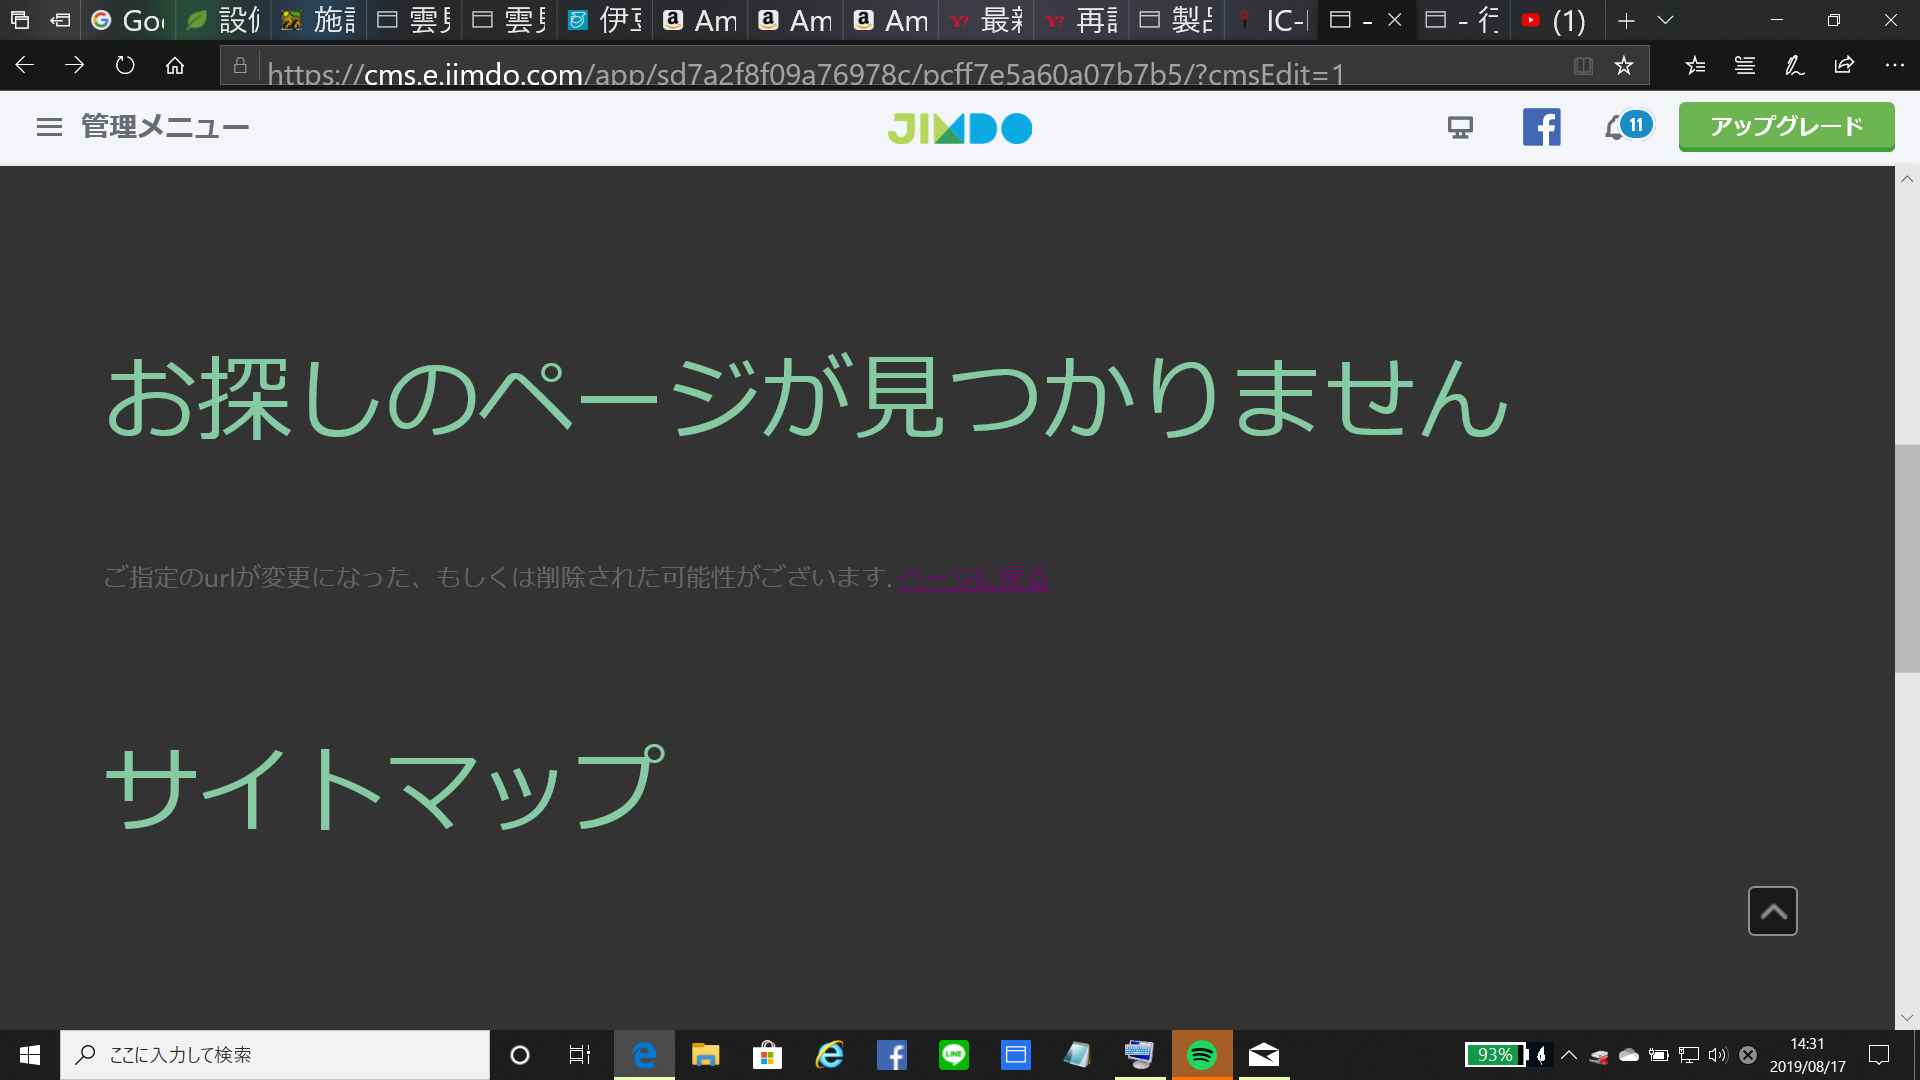This screenshot has height=1080, width=1920.
Task: Switch to the 設 tab with leaf icon
Action: click(x=225, y=20)
